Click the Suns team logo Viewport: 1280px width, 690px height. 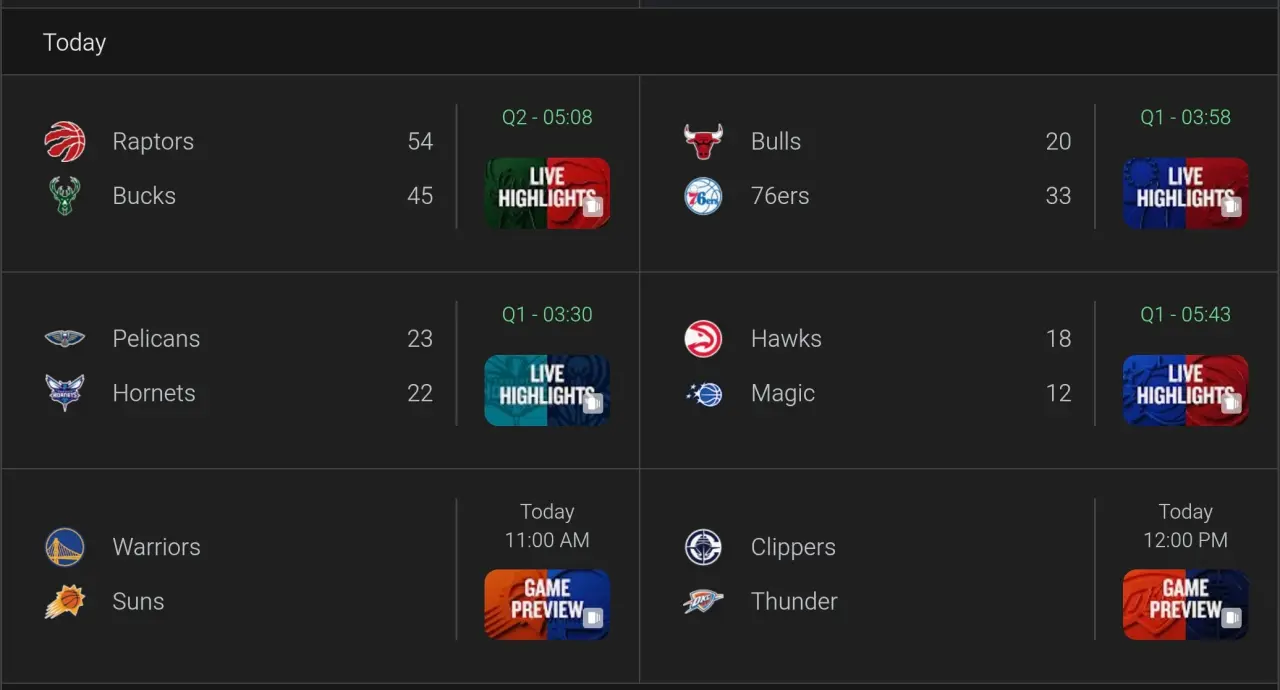65,601
